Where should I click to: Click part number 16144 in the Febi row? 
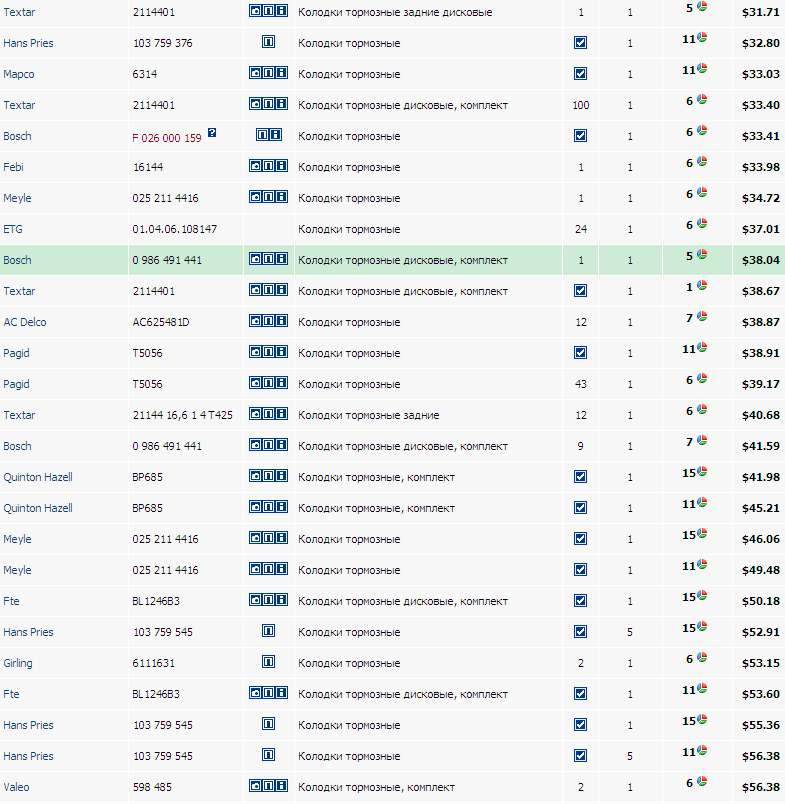point(148,167)
